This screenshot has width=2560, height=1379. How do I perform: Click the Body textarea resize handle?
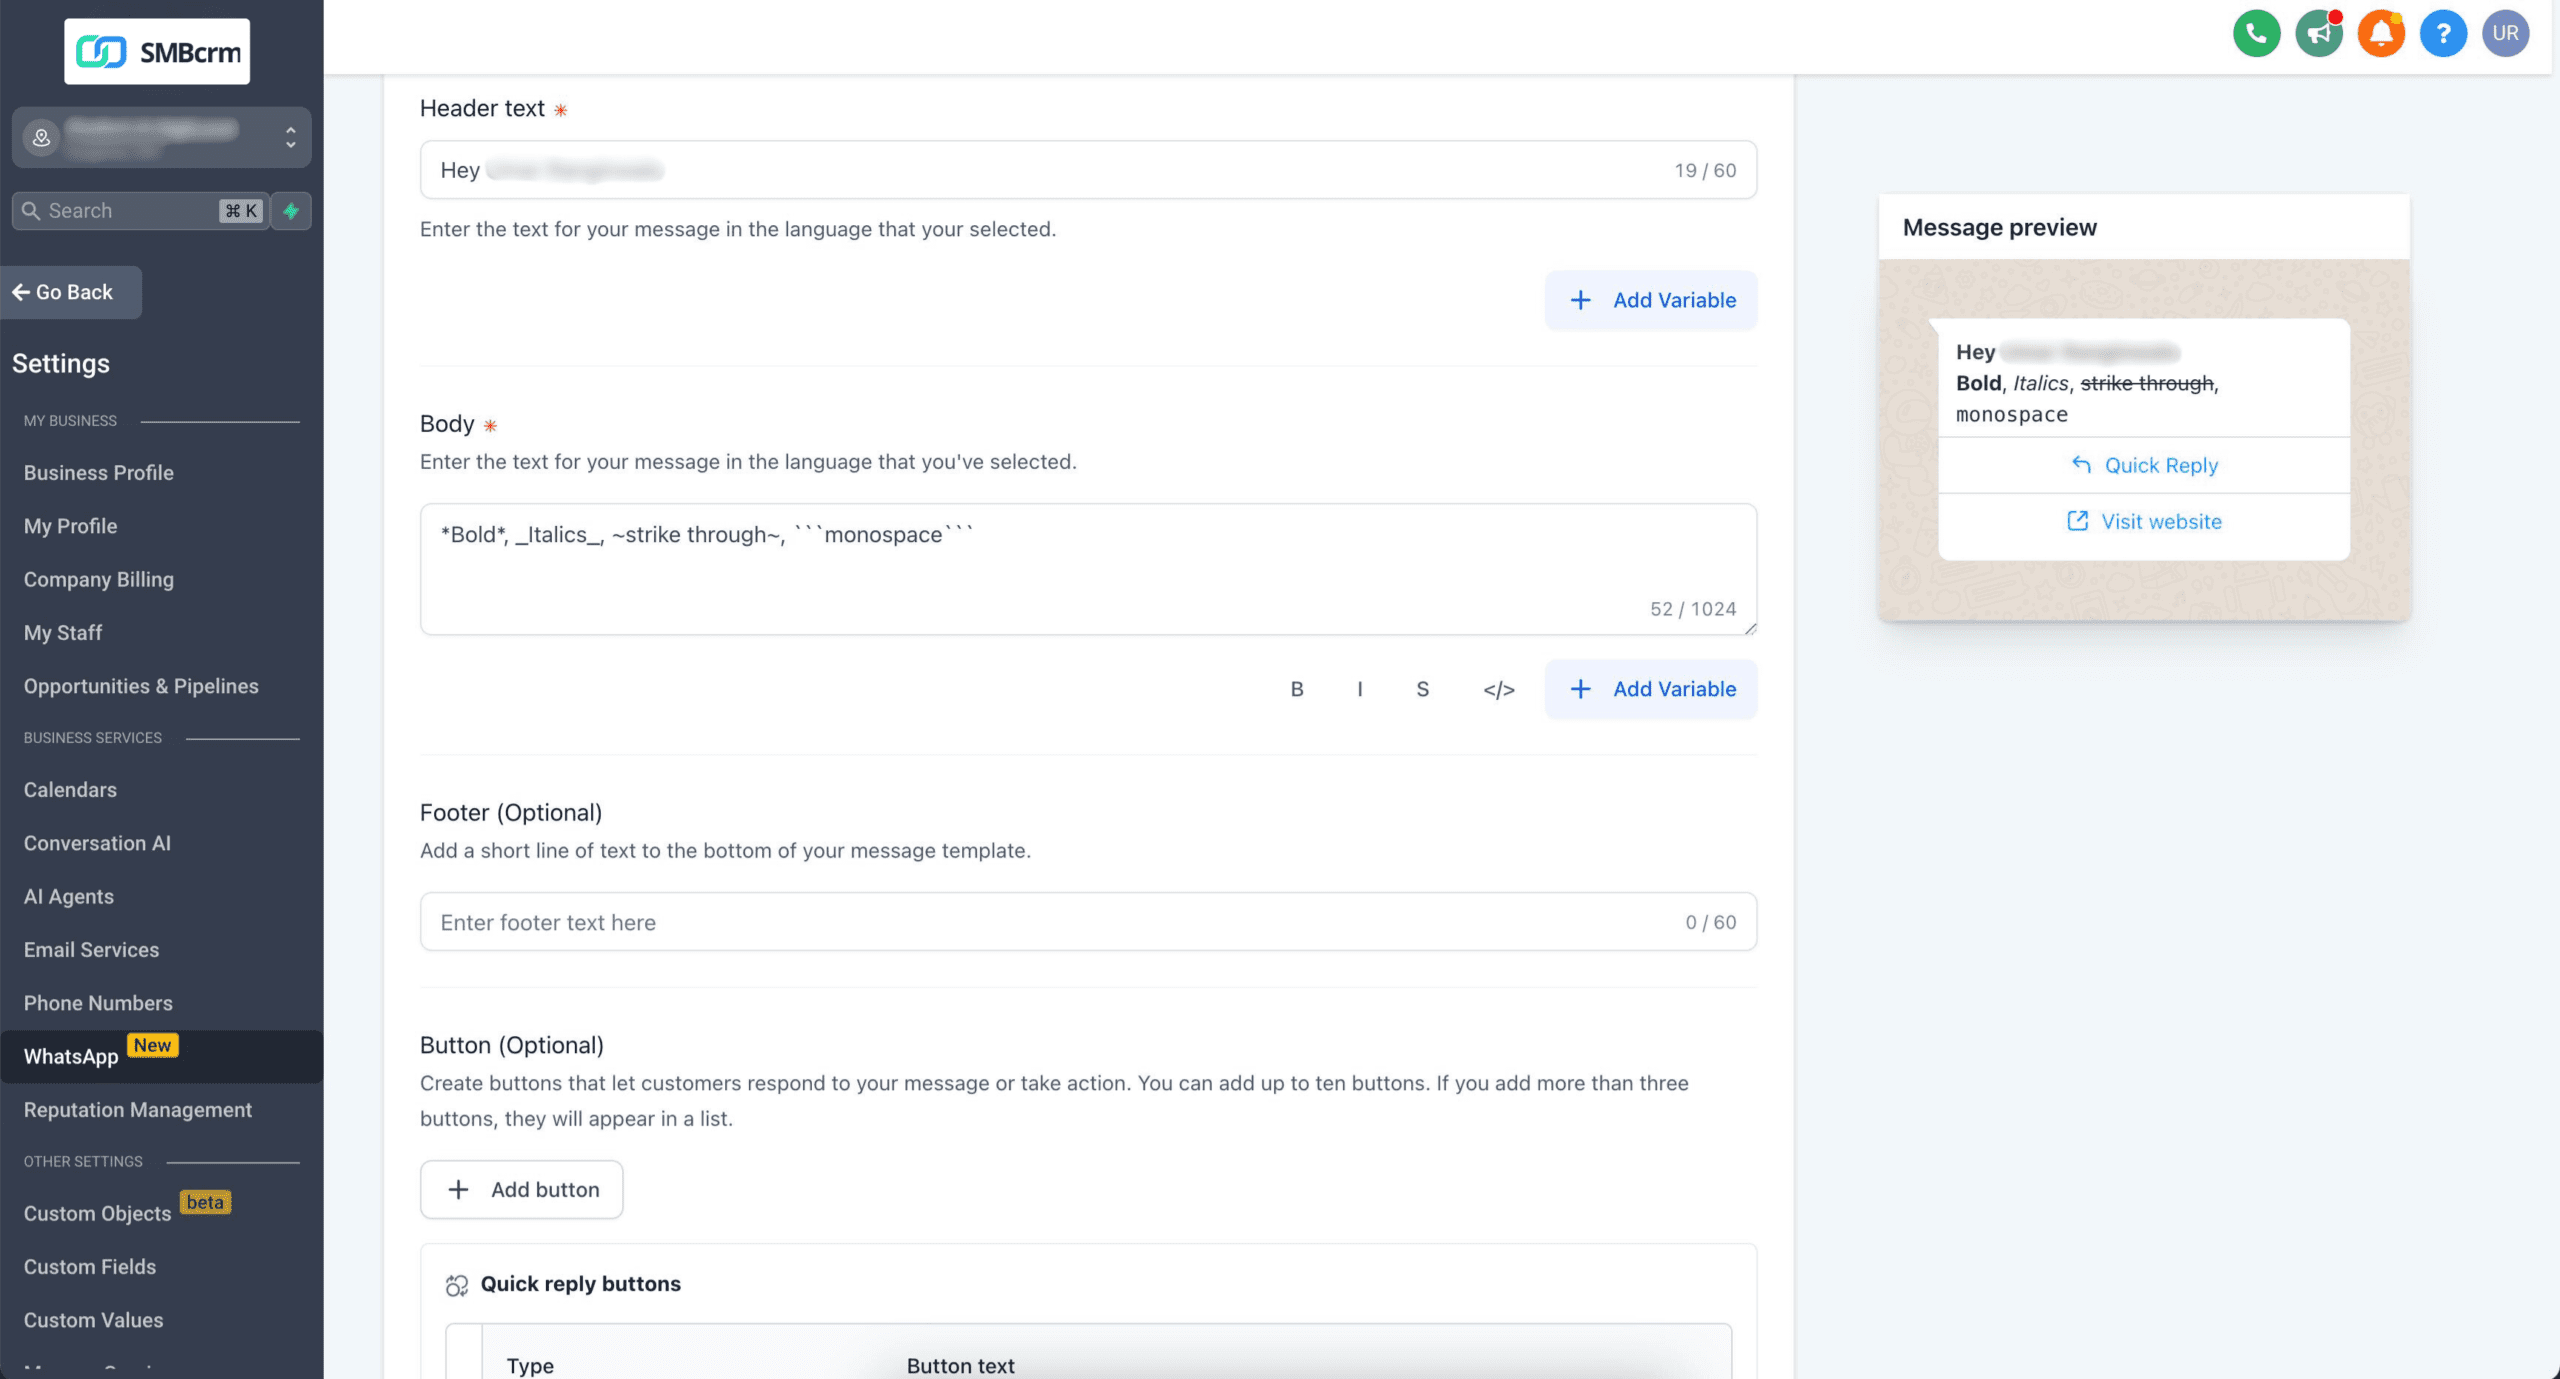[1750, 628]
